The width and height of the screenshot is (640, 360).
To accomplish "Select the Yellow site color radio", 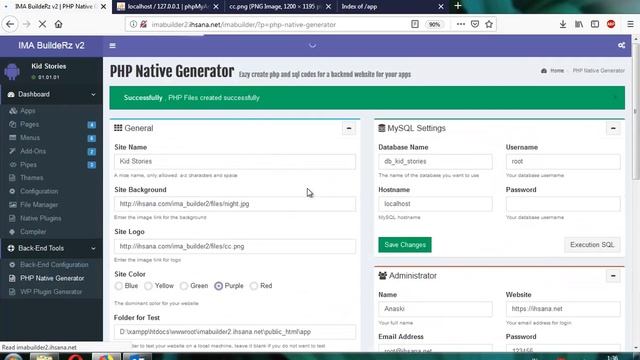I will (x=148, y=286).
